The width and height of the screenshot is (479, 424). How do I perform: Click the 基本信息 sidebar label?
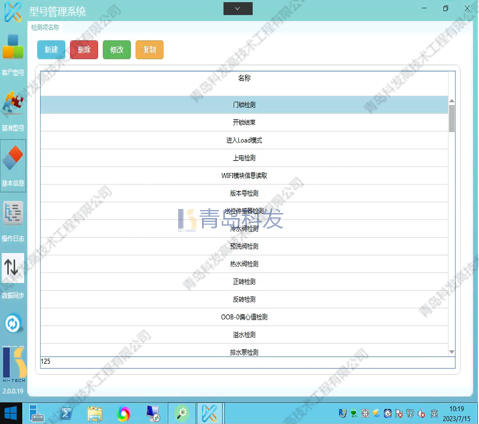[13, 183]
